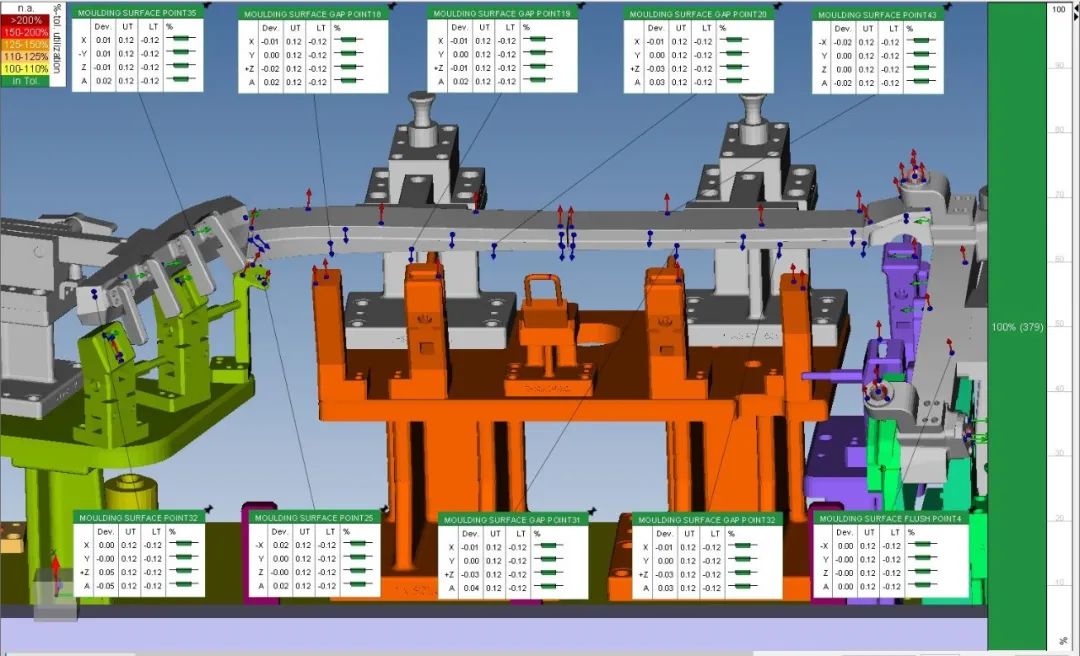Click the +Z deviation 0.05 in SURFACE POINT32
Viewport: 1080px width, 656px height.
(x=106, y=572)
